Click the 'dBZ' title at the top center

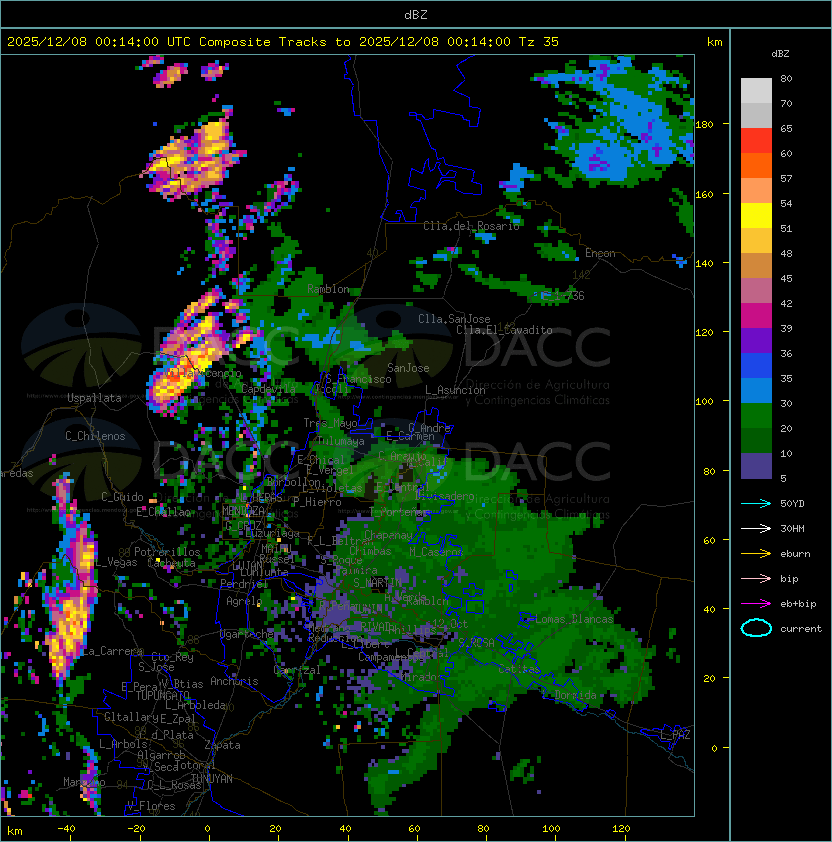tap(416, 14)
